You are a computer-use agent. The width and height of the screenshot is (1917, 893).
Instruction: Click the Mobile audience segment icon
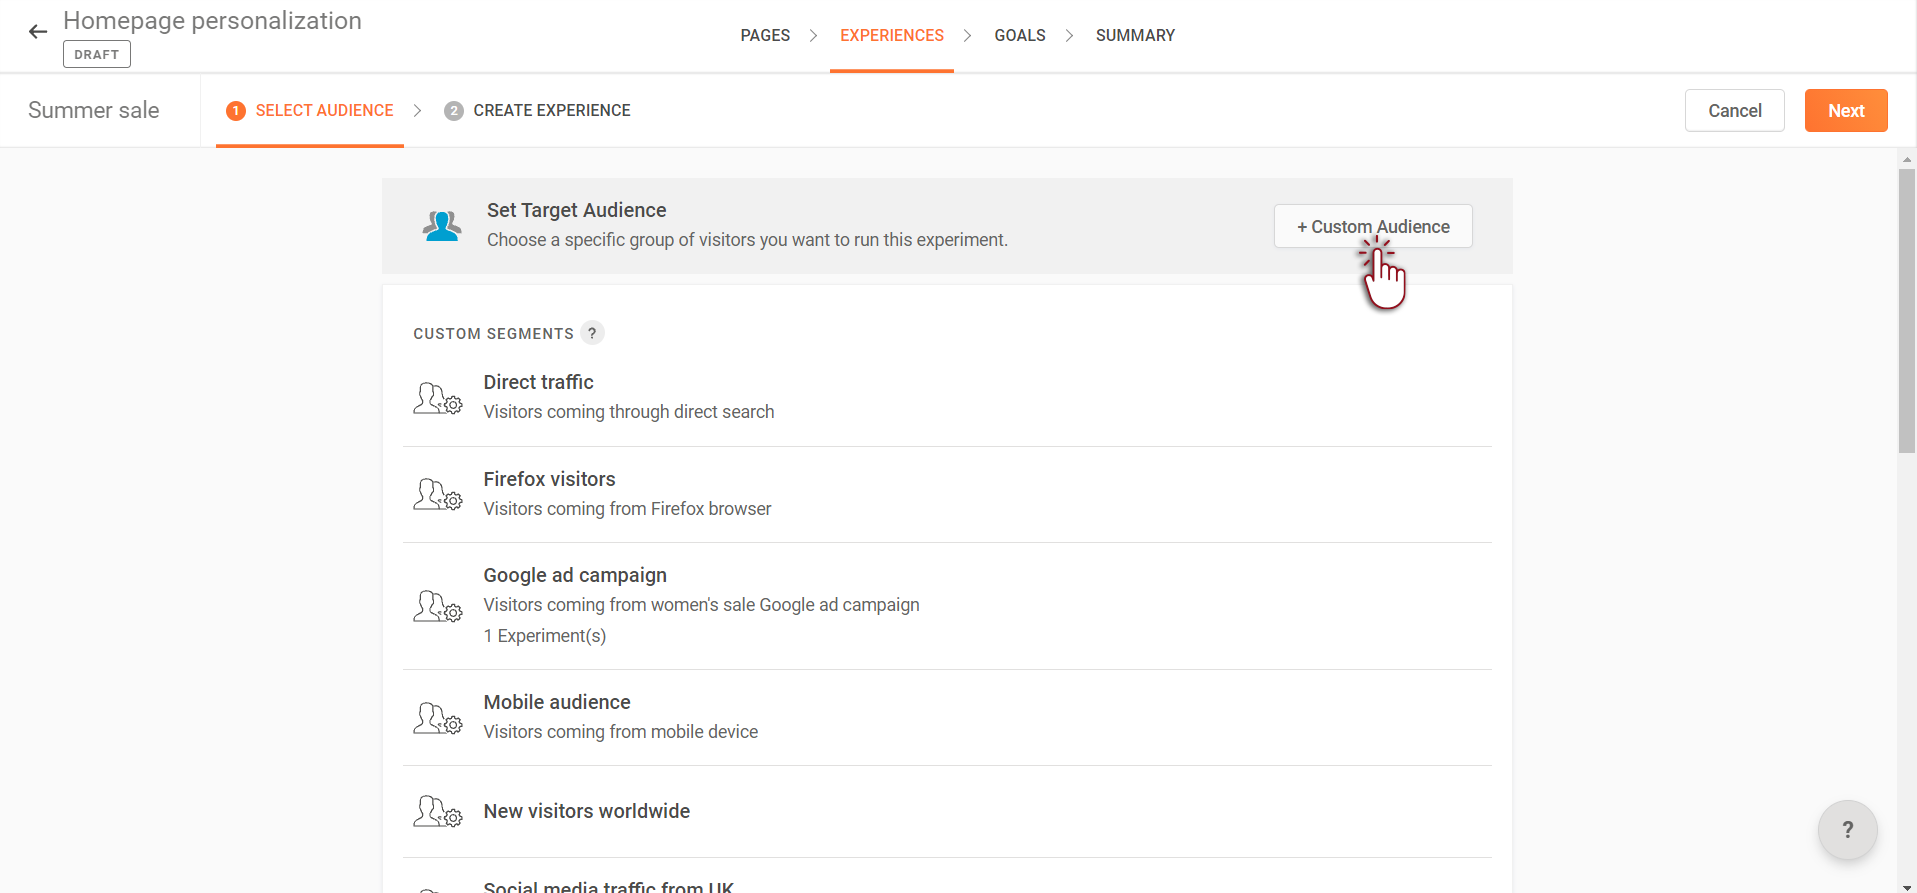pos(437,718)
